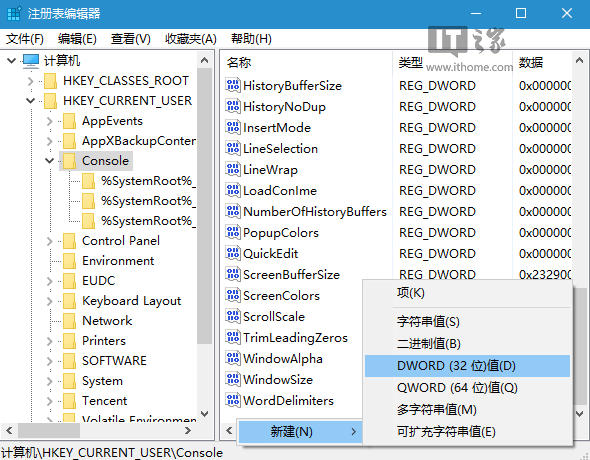Click the Console folder icon in tree
590x460 pixels.
[69, 161]
